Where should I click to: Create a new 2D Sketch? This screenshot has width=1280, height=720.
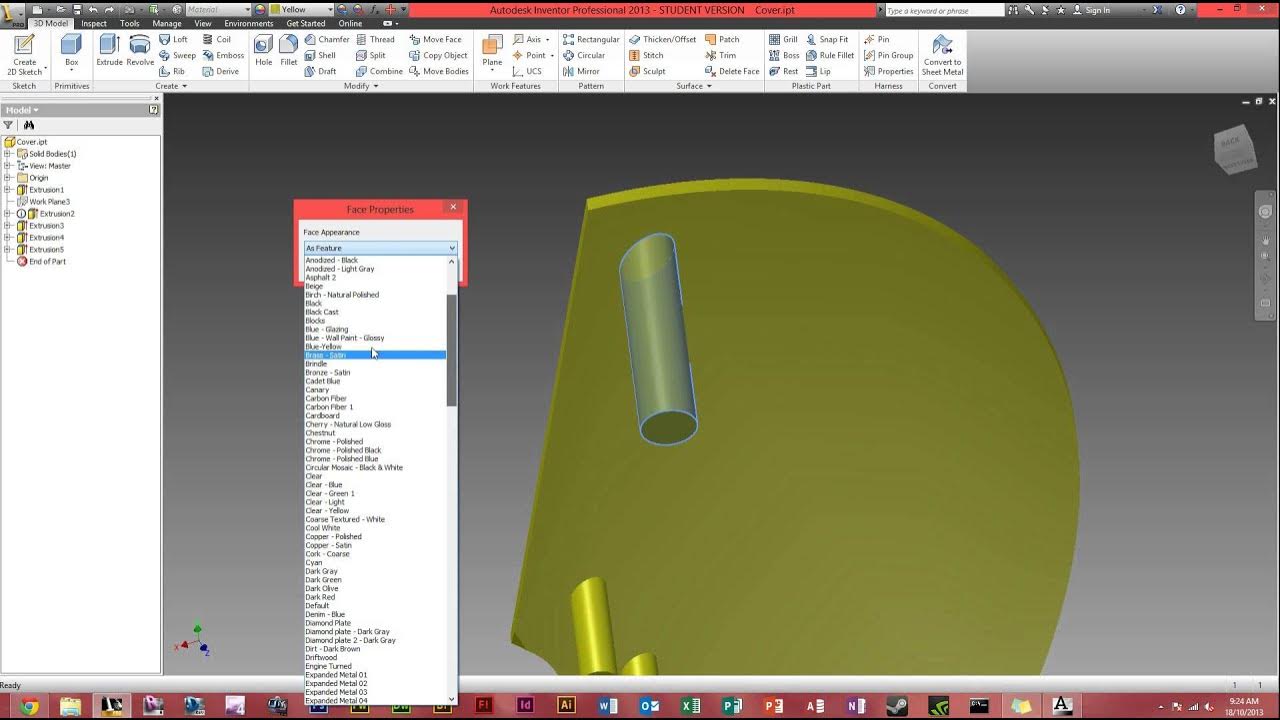(25, 54)
